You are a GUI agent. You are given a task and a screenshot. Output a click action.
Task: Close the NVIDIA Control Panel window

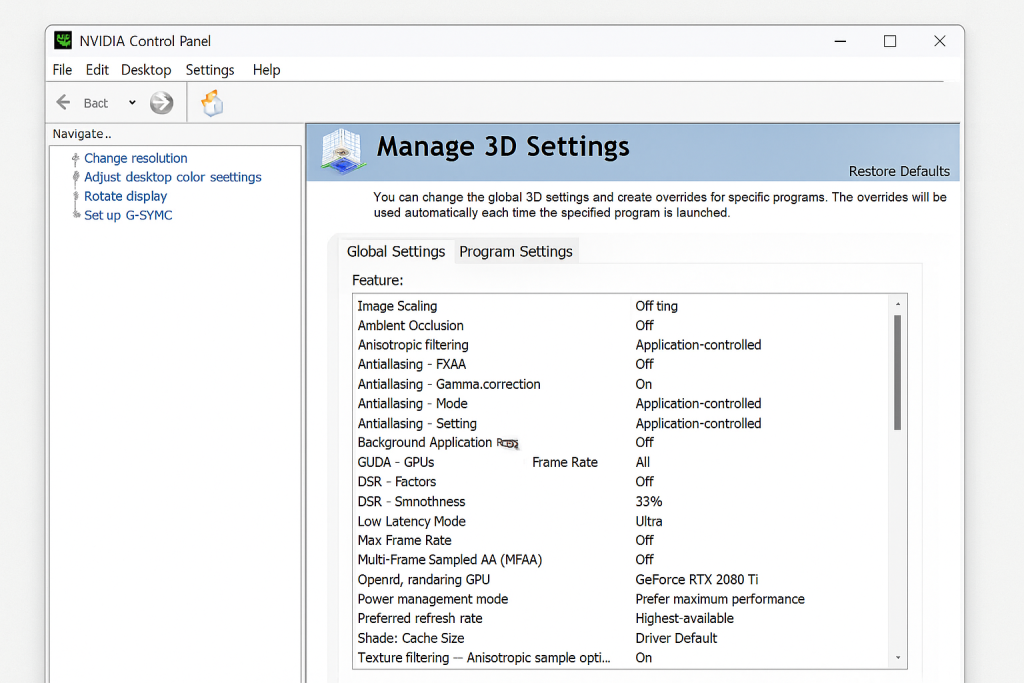click(940, 41)
